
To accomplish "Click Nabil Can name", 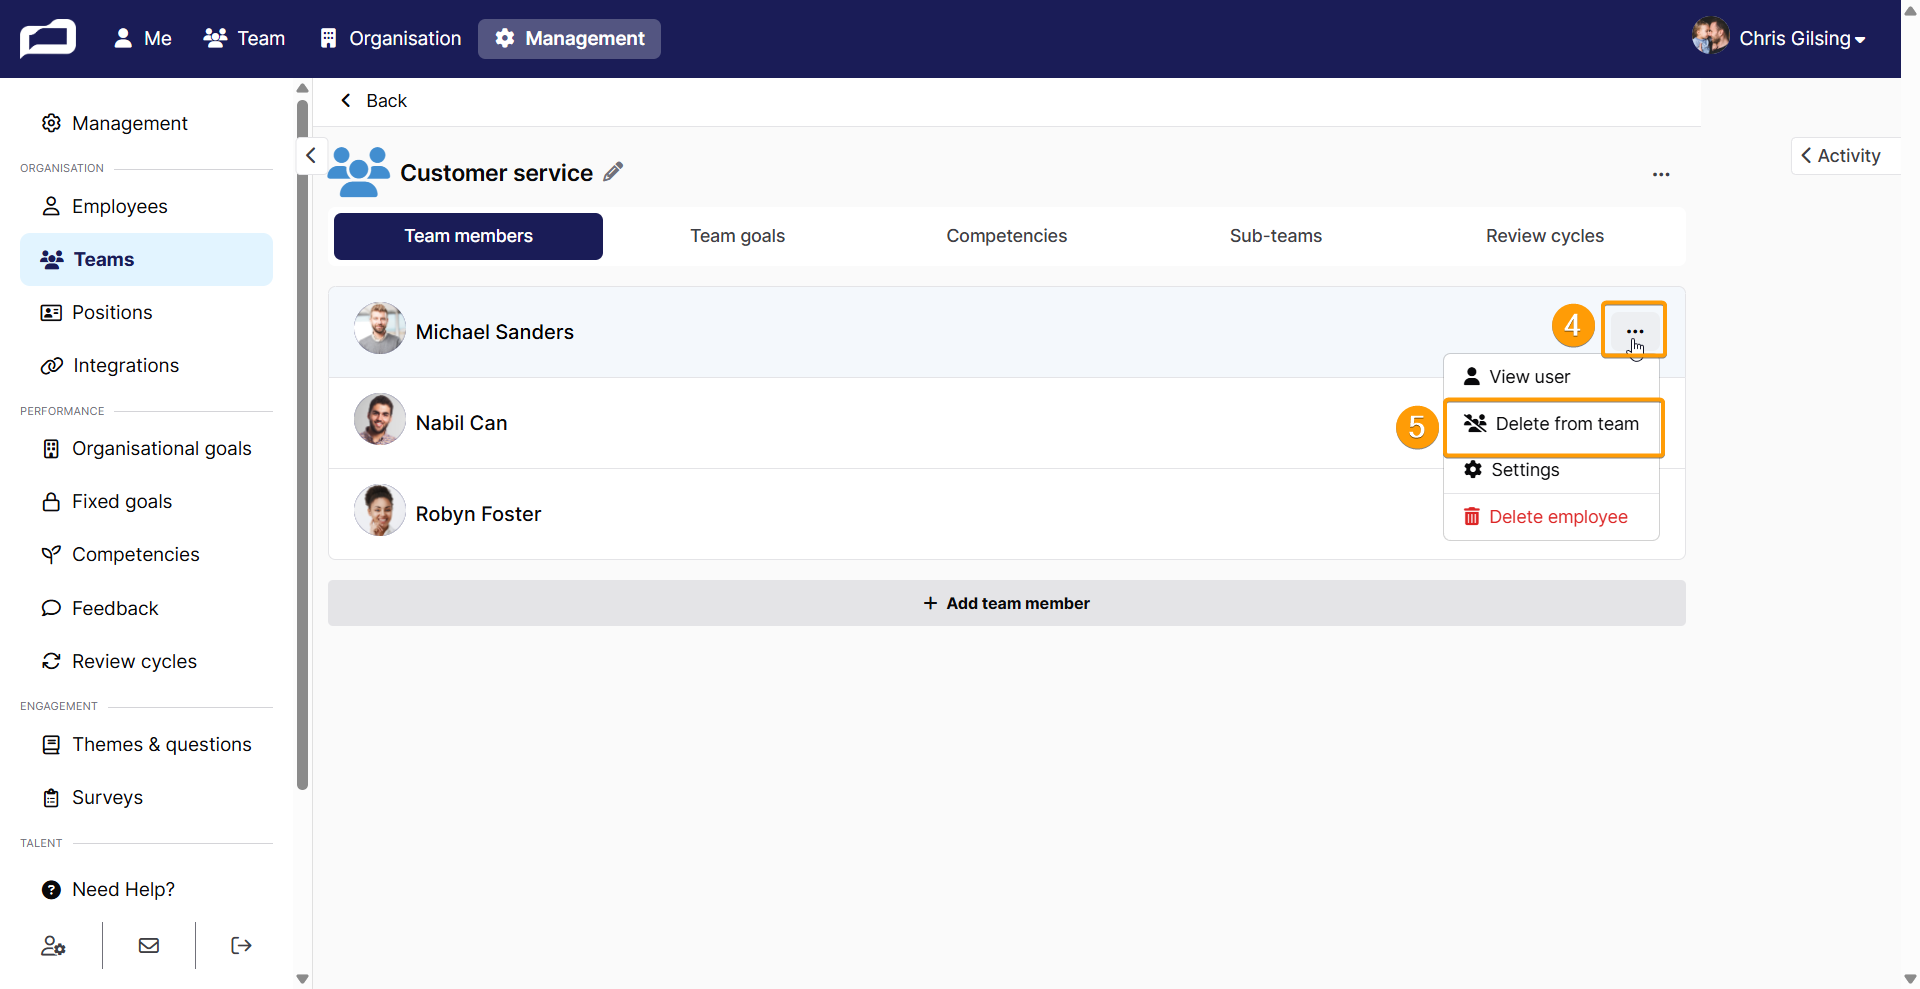I will pyautogui.click(x=461, y=423).
